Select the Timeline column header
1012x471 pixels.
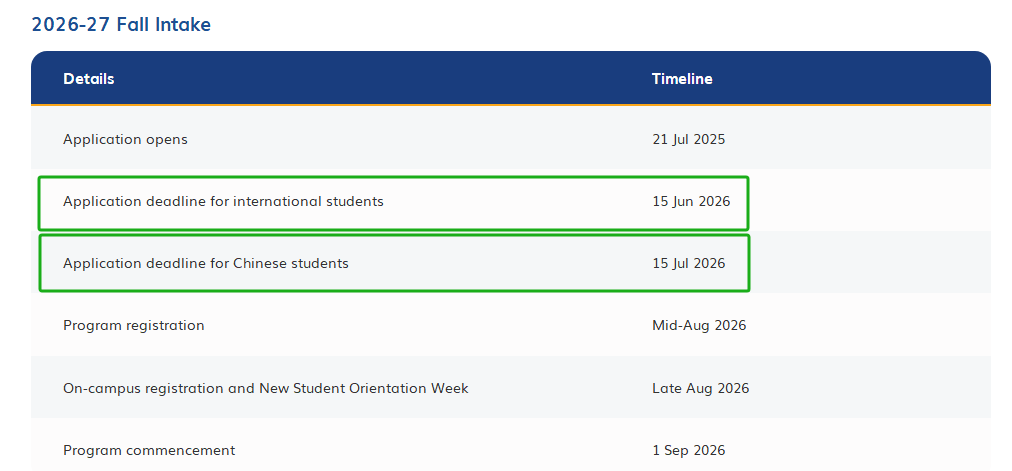click(682, 79)
